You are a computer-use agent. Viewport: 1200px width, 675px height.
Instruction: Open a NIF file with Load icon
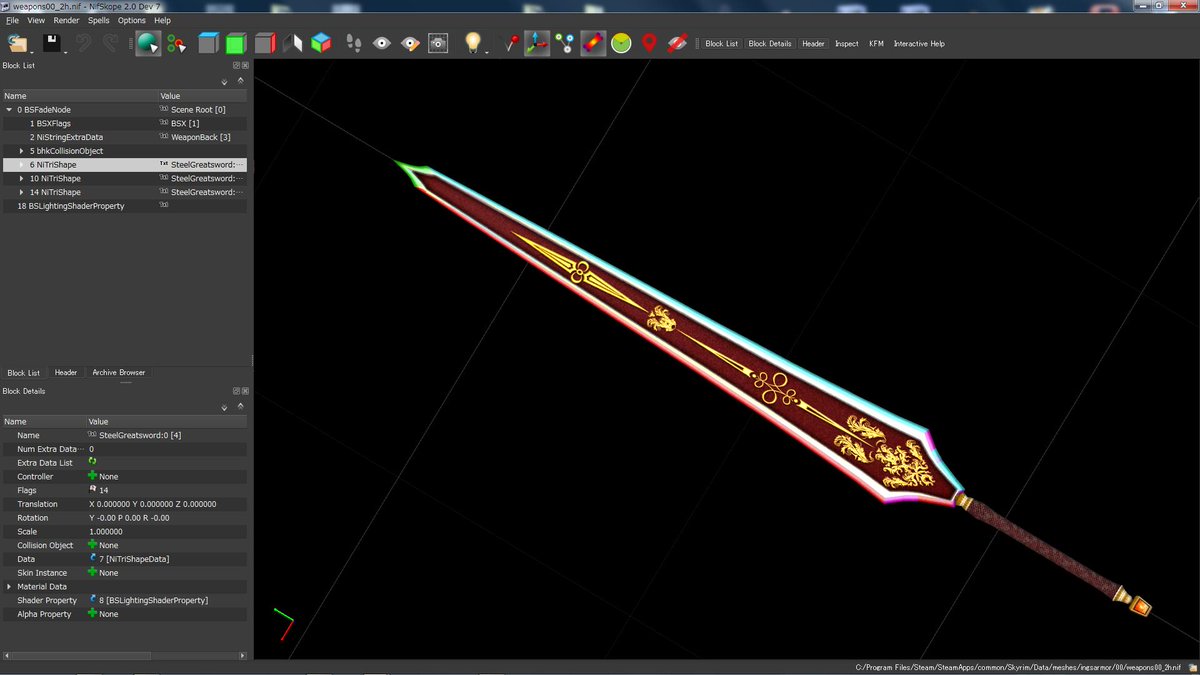(17, 43)
